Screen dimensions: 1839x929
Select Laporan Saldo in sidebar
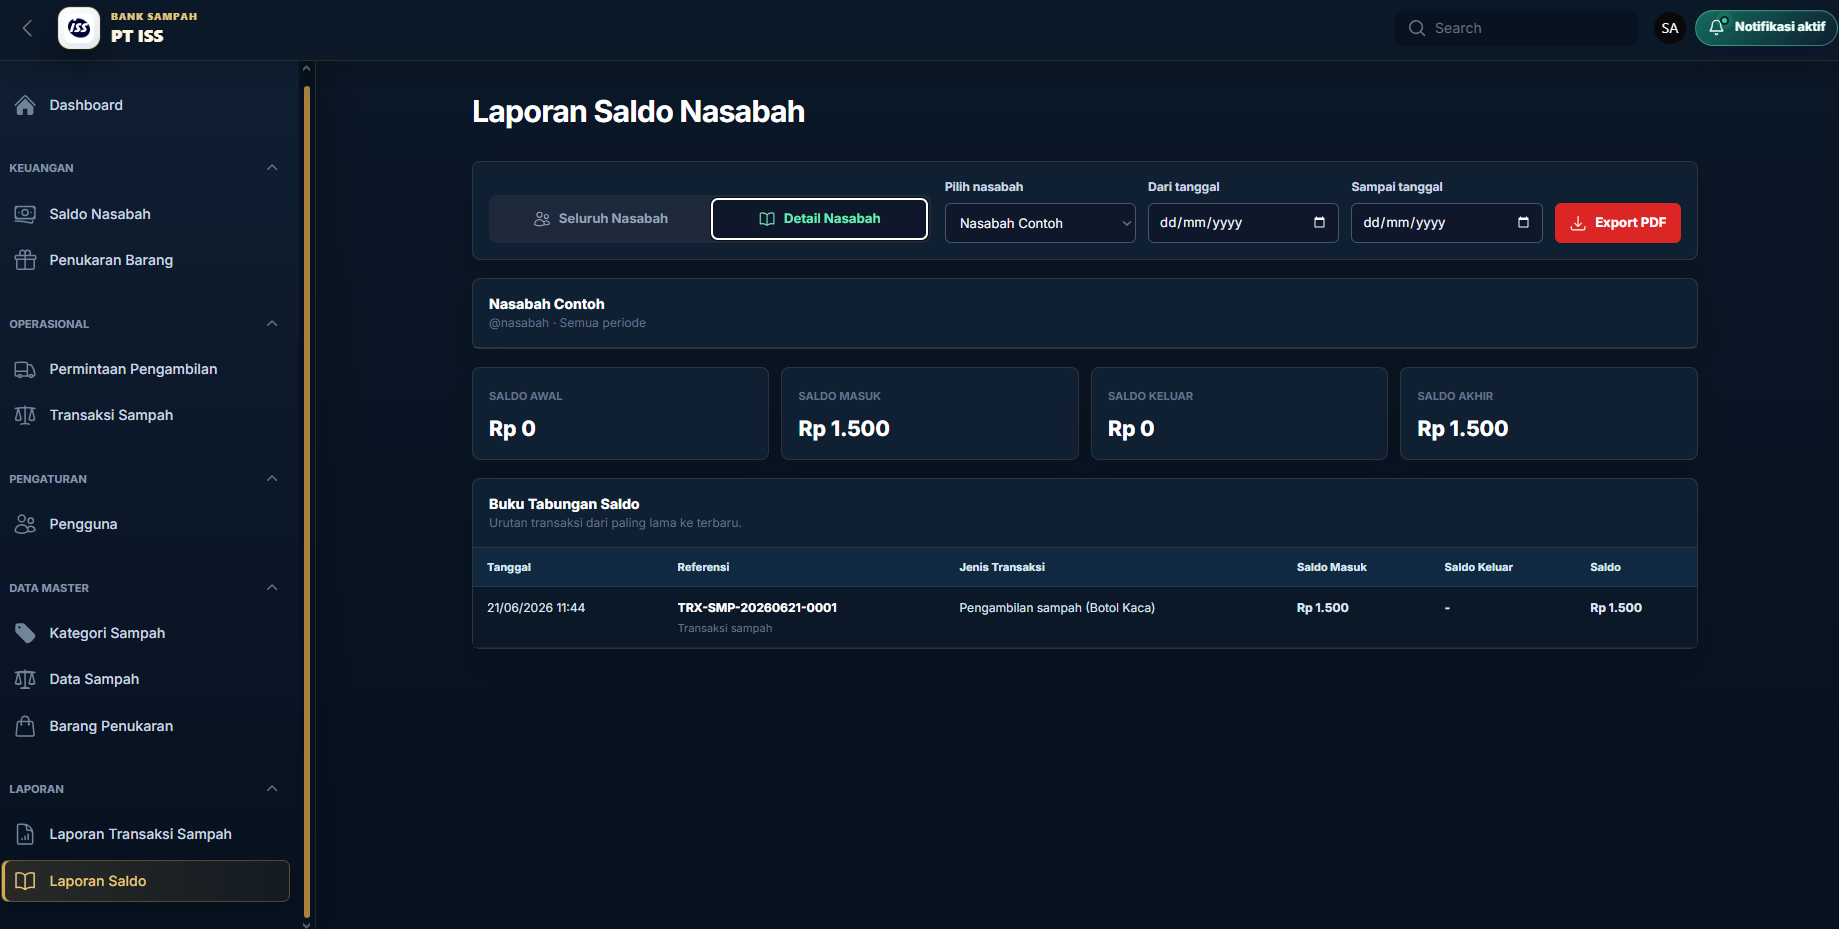146,881
